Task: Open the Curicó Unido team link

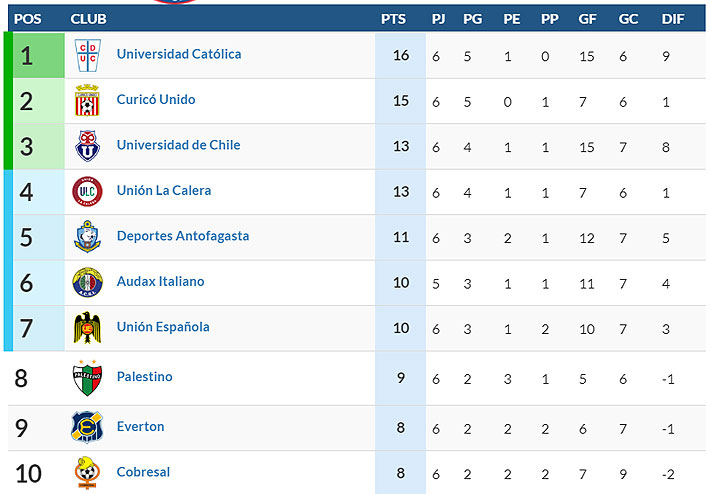Action: 156,100
